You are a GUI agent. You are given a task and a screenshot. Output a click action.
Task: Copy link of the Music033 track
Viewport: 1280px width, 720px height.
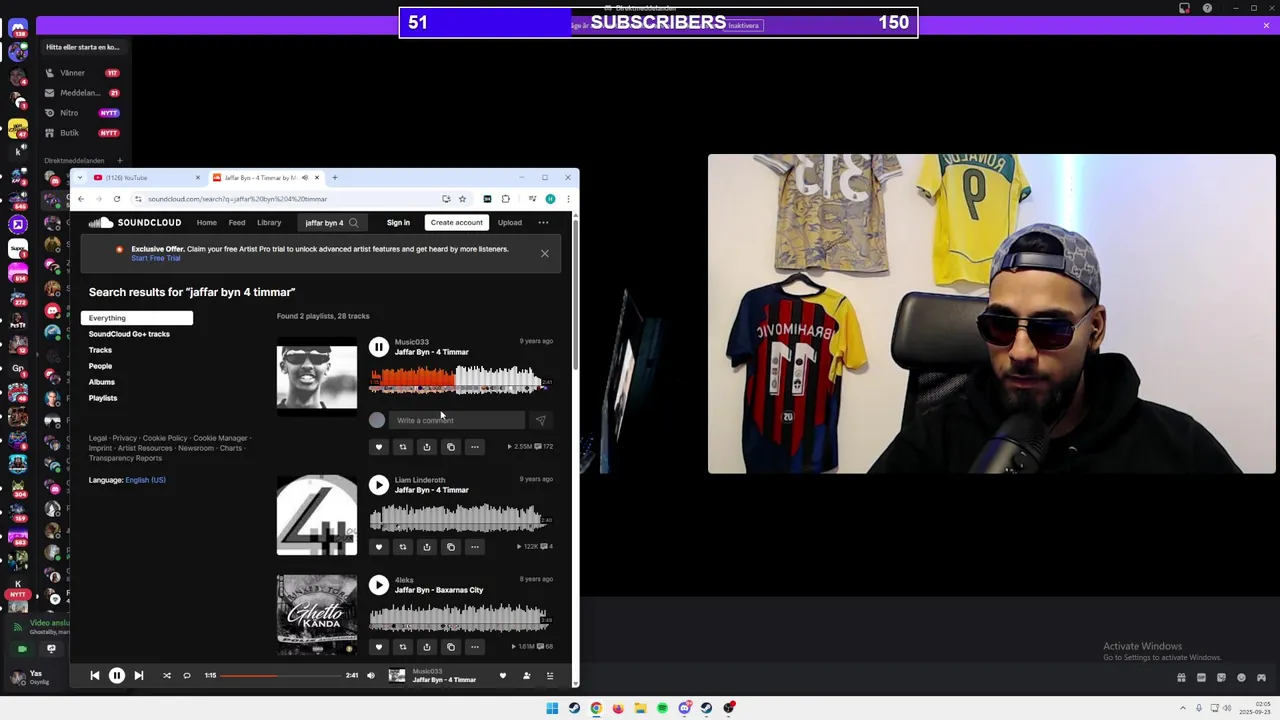coord(450,447)
